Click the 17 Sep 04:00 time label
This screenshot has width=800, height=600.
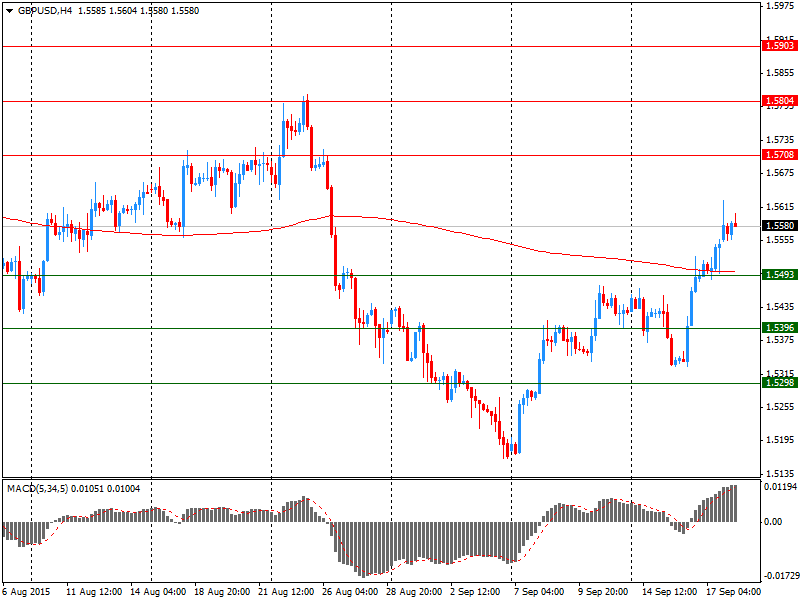734,592
